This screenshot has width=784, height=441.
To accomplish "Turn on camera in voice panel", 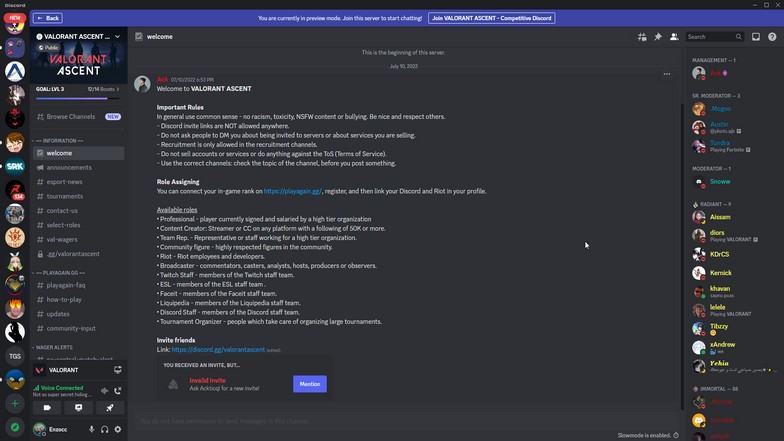I will 47,408.
